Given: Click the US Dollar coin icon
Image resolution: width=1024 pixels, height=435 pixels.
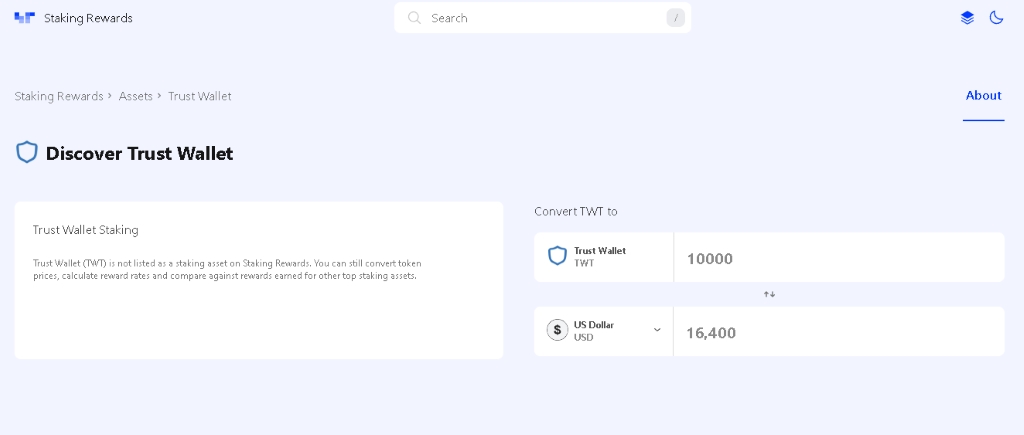Looking at the screenshot, I should [x=557, y=330].
